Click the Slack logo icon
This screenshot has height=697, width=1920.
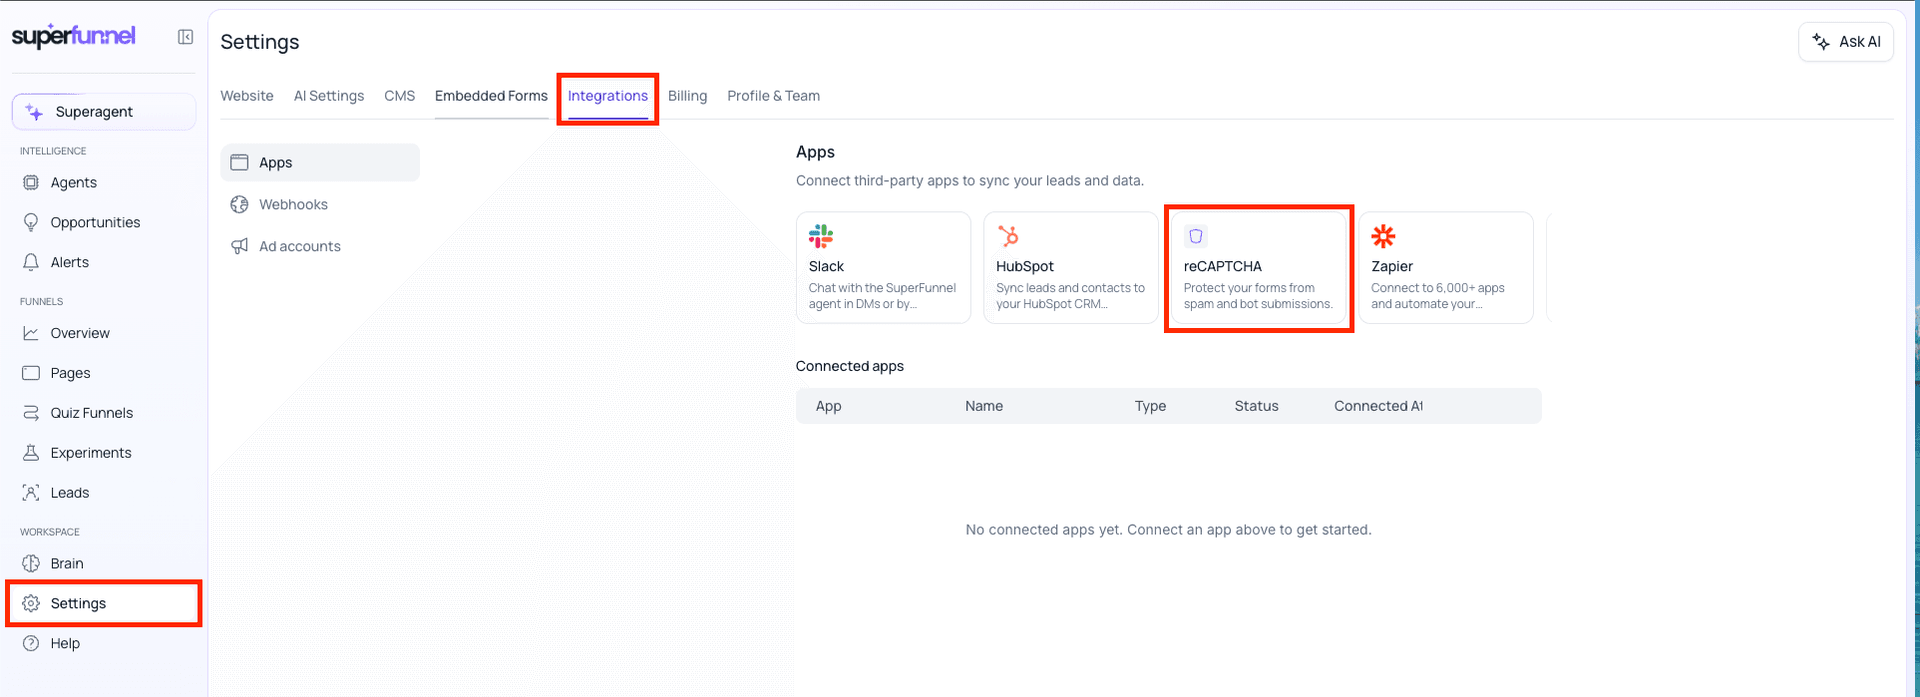pos(821,236)
